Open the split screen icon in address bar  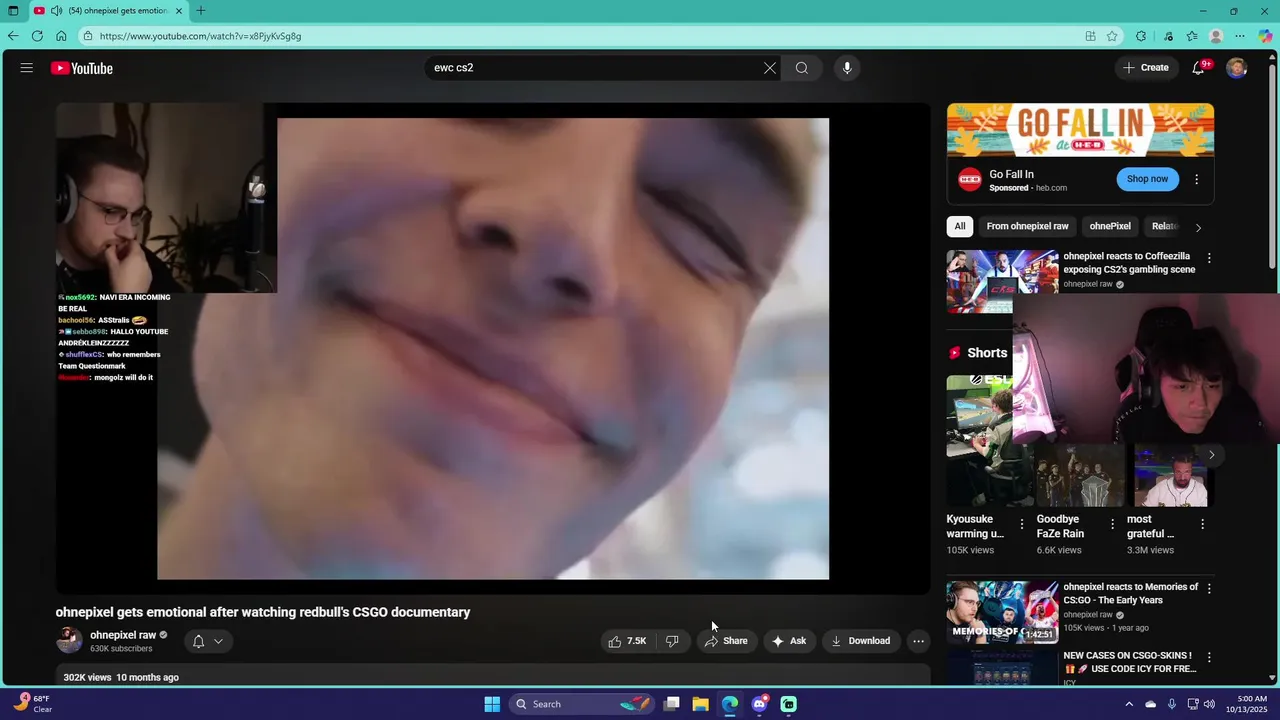(1090, 36)
